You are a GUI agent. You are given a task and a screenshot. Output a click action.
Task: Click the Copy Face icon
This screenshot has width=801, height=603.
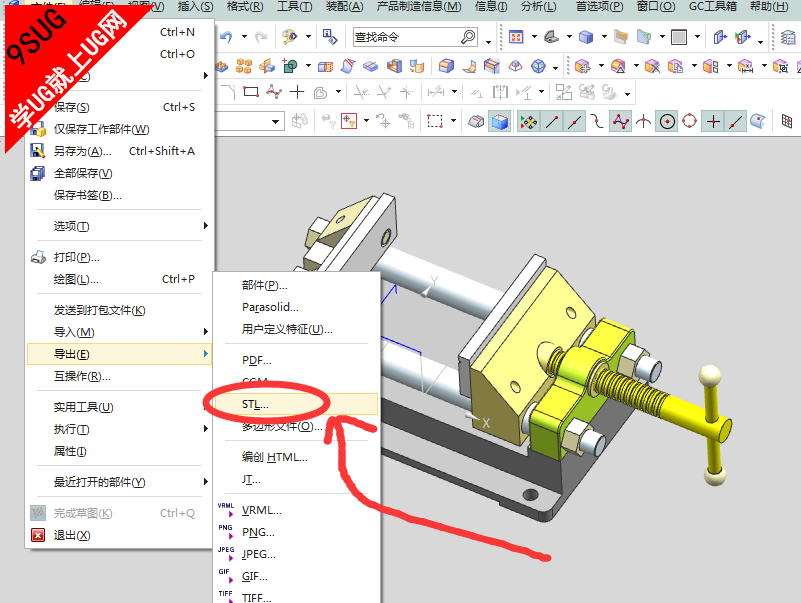tap(675, 66)
